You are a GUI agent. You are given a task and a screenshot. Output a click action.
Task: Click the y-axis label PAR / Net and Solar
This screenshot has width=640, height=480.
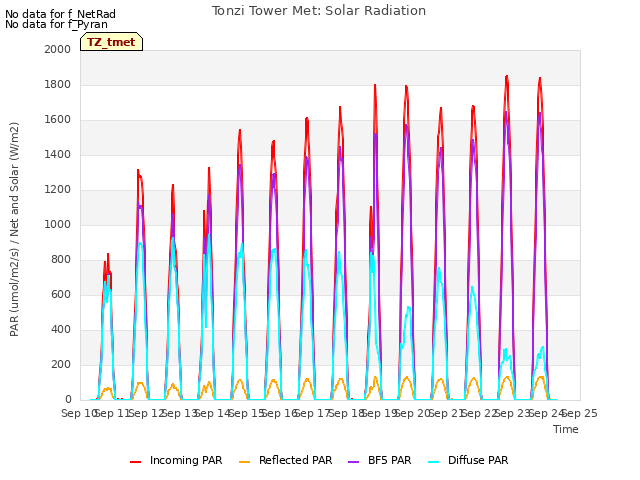[14, 229]
